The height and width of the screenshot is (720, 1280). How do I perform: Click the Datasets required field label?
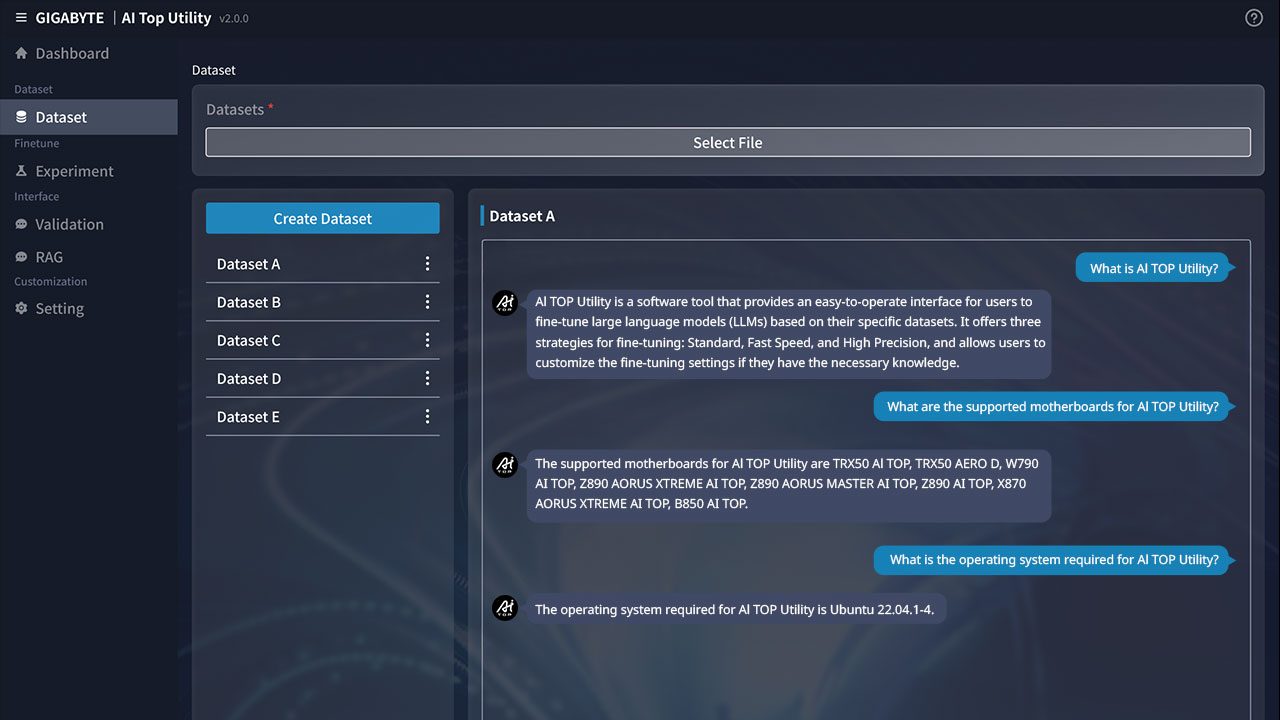[x=240, y=109]
